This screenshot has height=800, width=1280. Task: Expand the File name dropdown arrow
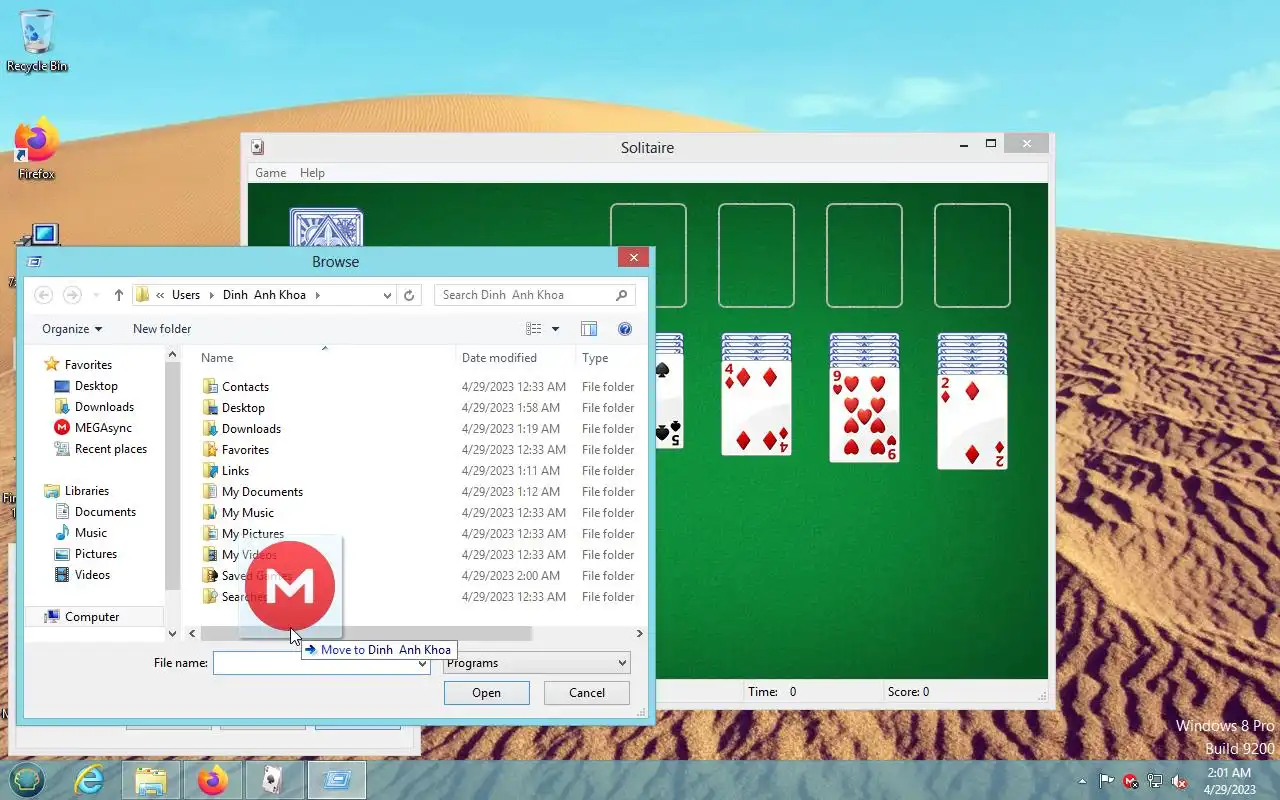[422, 663]
